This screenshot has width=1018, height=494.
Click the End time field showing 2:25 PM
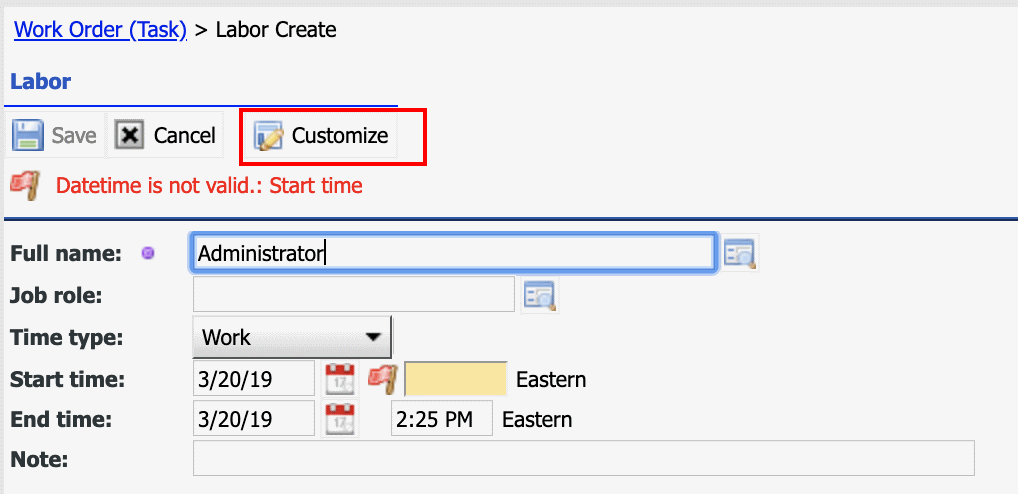pyautogui.click(x=441, y=419)
